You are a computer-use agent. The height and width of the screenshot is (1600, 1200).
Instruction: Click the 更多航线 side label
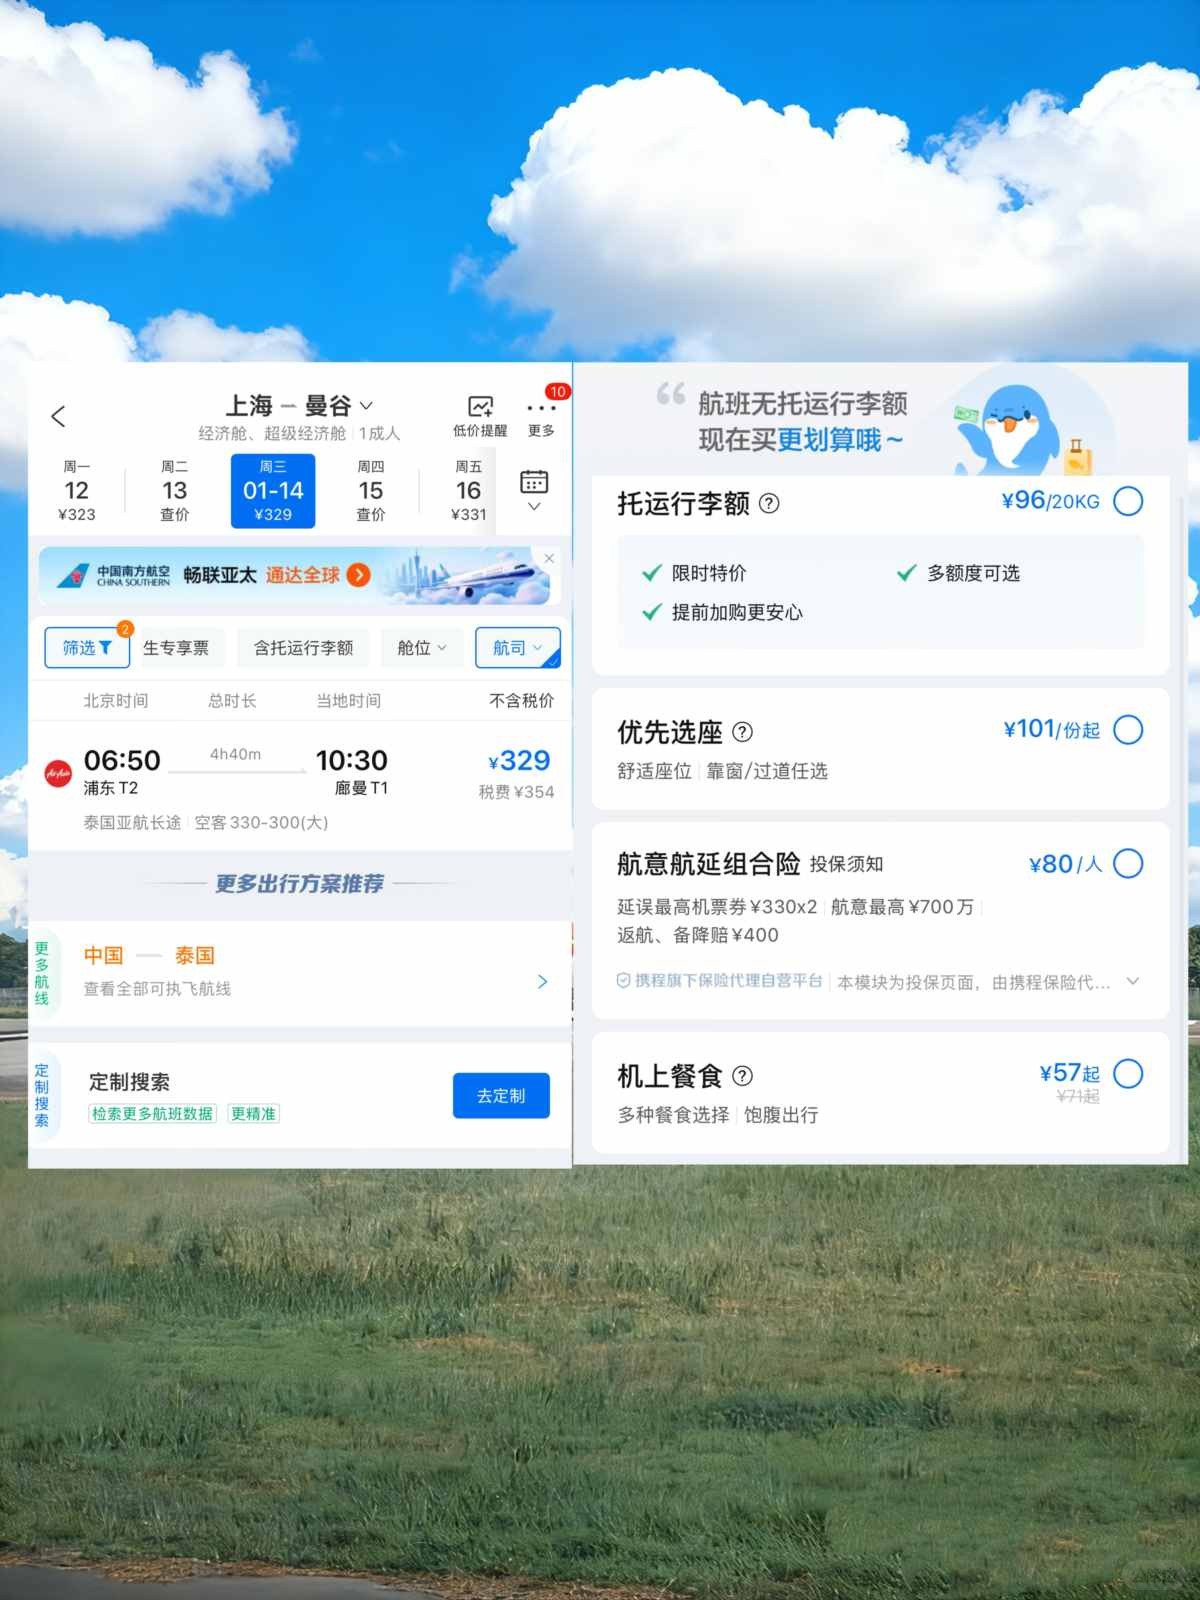[42, 973]
